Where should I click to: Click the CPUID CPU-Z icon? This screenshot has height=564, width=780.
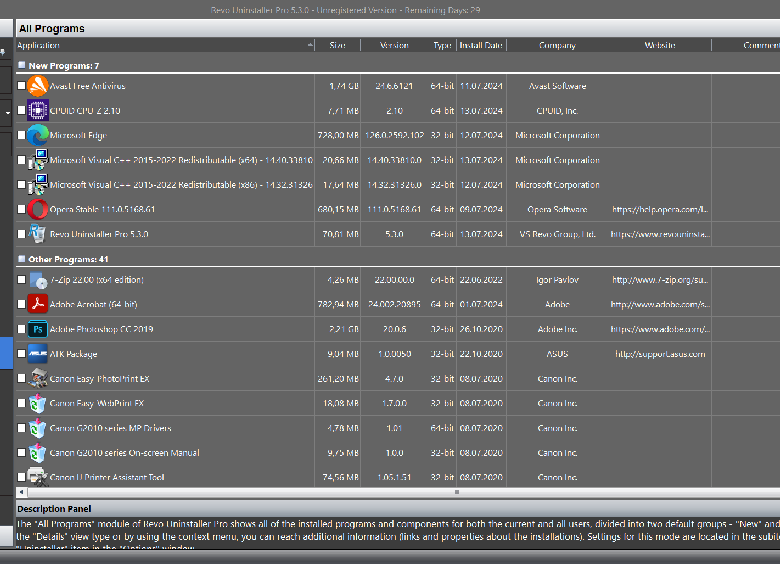pyautogui.click(x=37, y=110)
